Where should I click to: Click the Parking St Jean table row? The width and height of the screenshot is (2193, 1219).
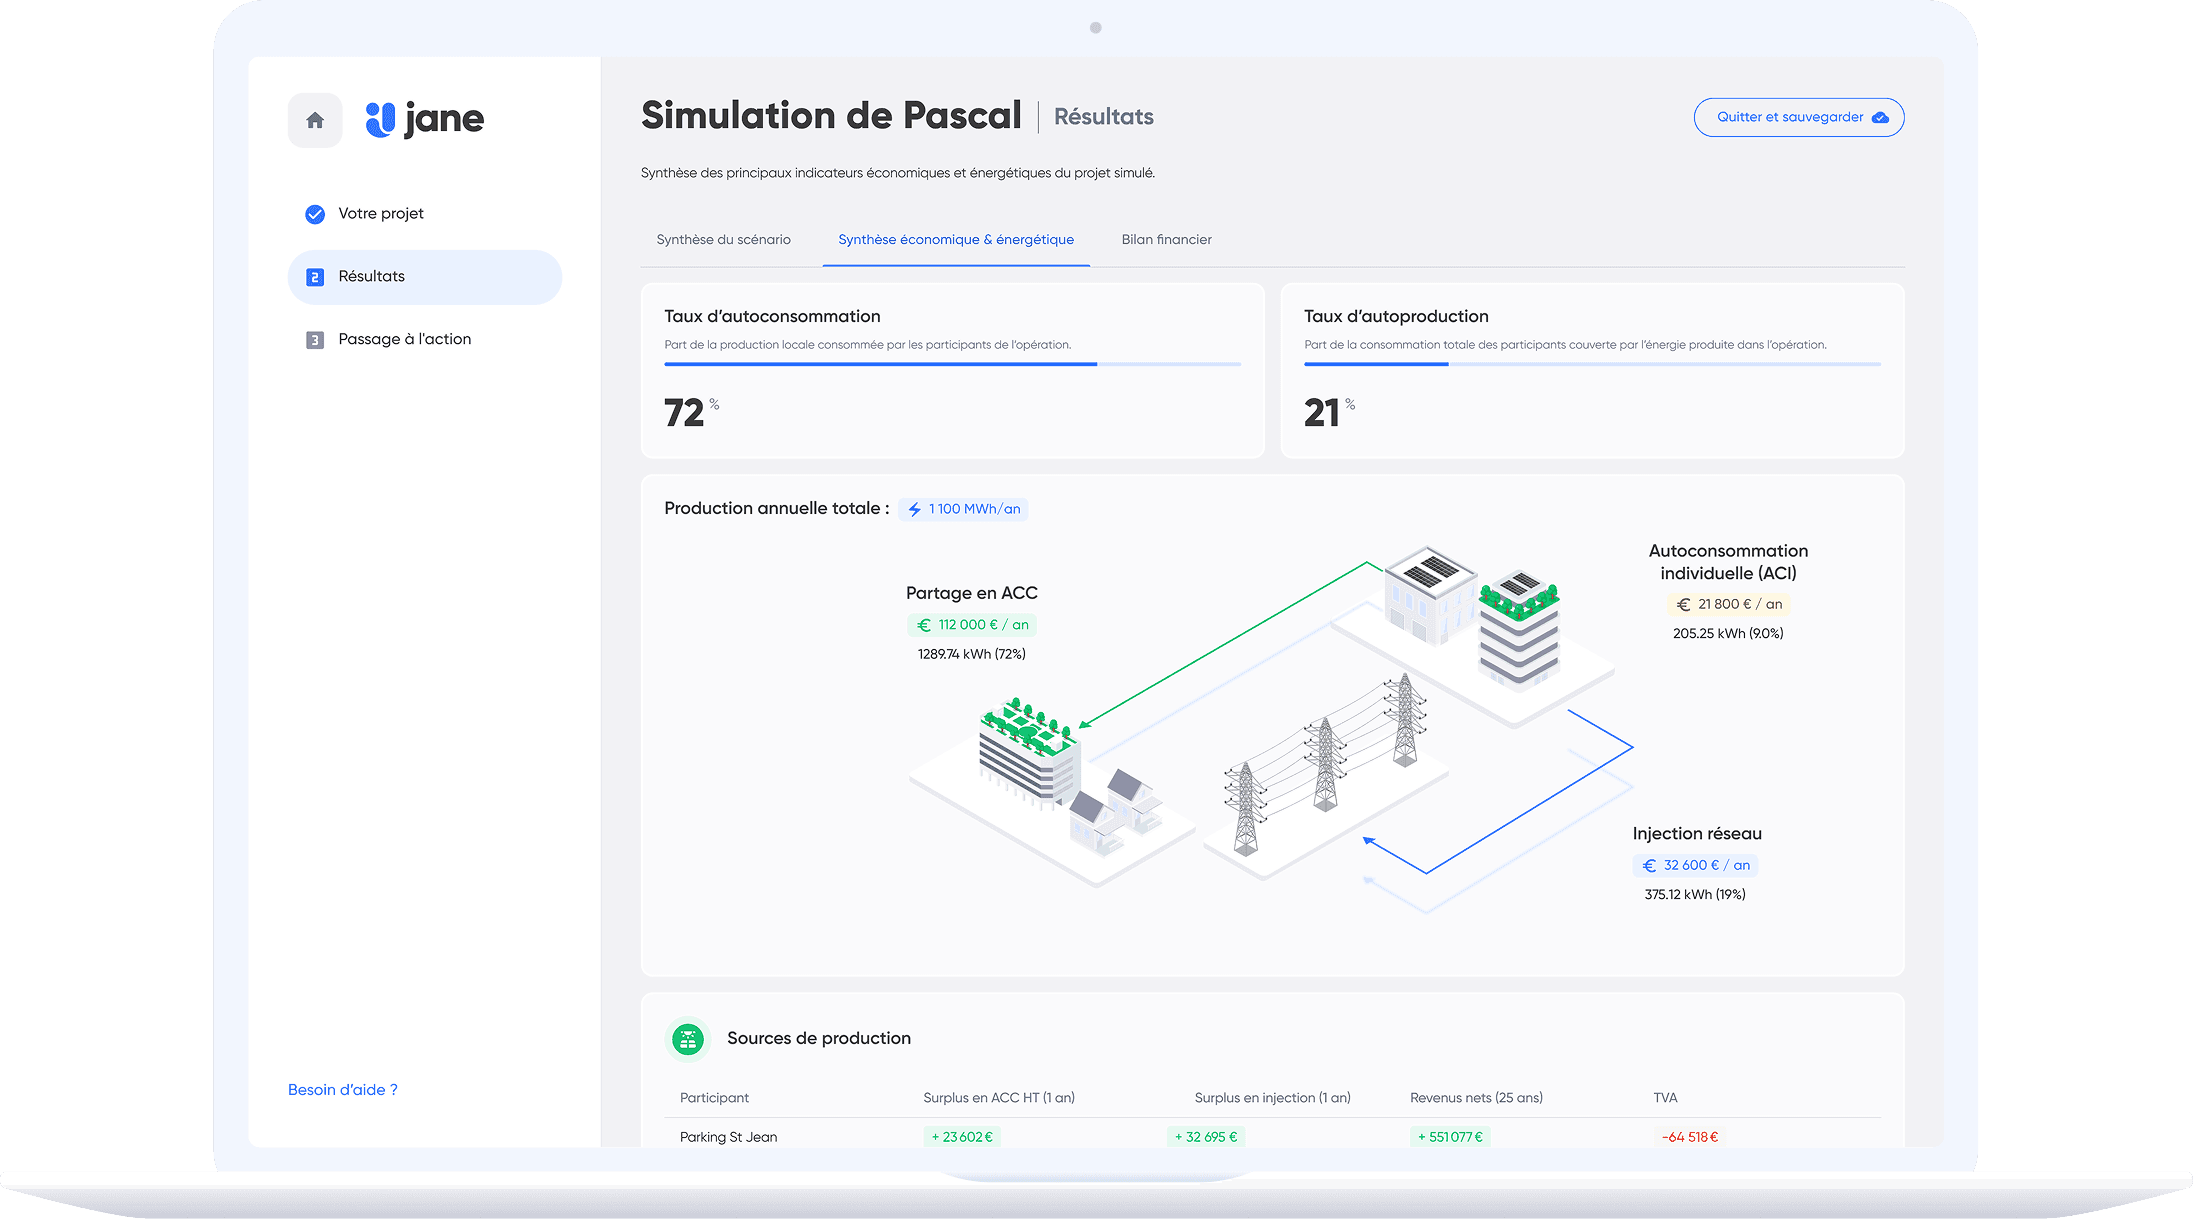click(x=729, y=1137)
